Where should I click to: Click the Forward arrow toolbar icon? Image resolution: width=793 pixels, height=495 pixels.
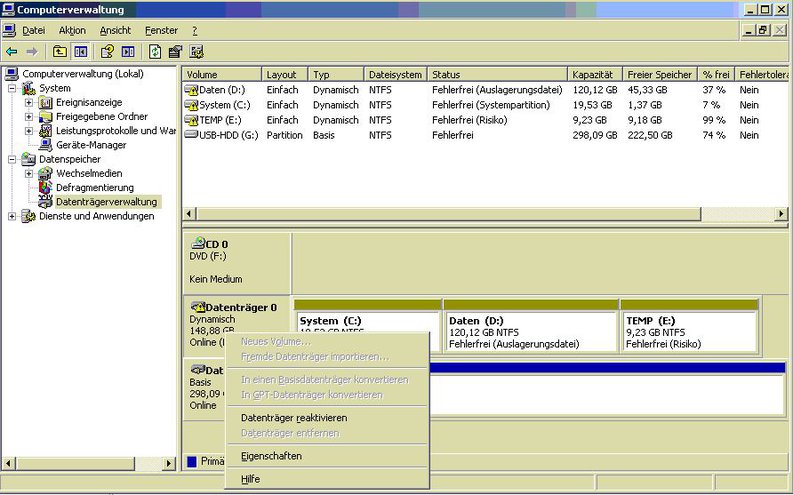pos(32,52)
